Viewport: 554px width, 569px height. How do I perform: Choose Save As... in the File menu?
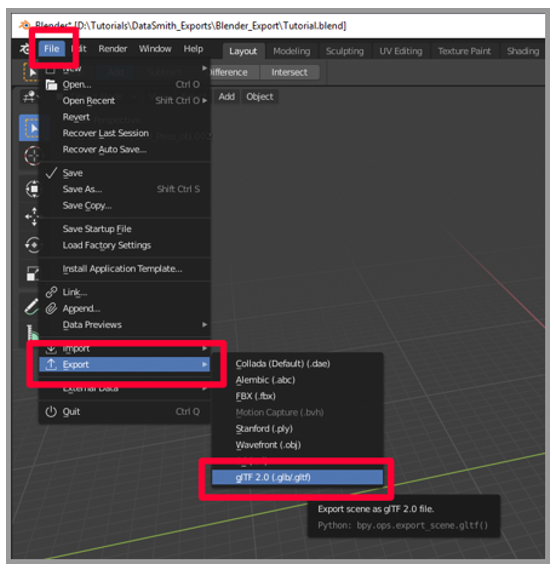pyautogui.click(x=124, y=189)
